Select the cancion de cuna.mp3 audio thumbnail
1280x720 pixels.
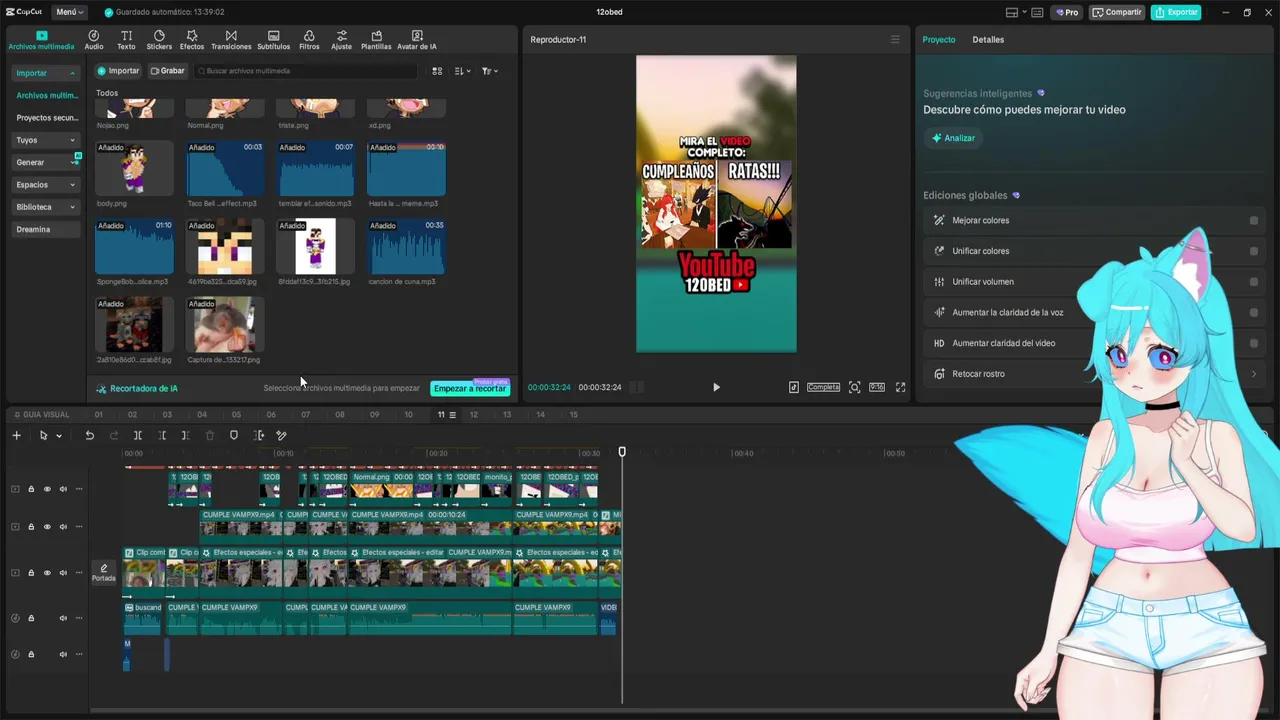(406, 247)
